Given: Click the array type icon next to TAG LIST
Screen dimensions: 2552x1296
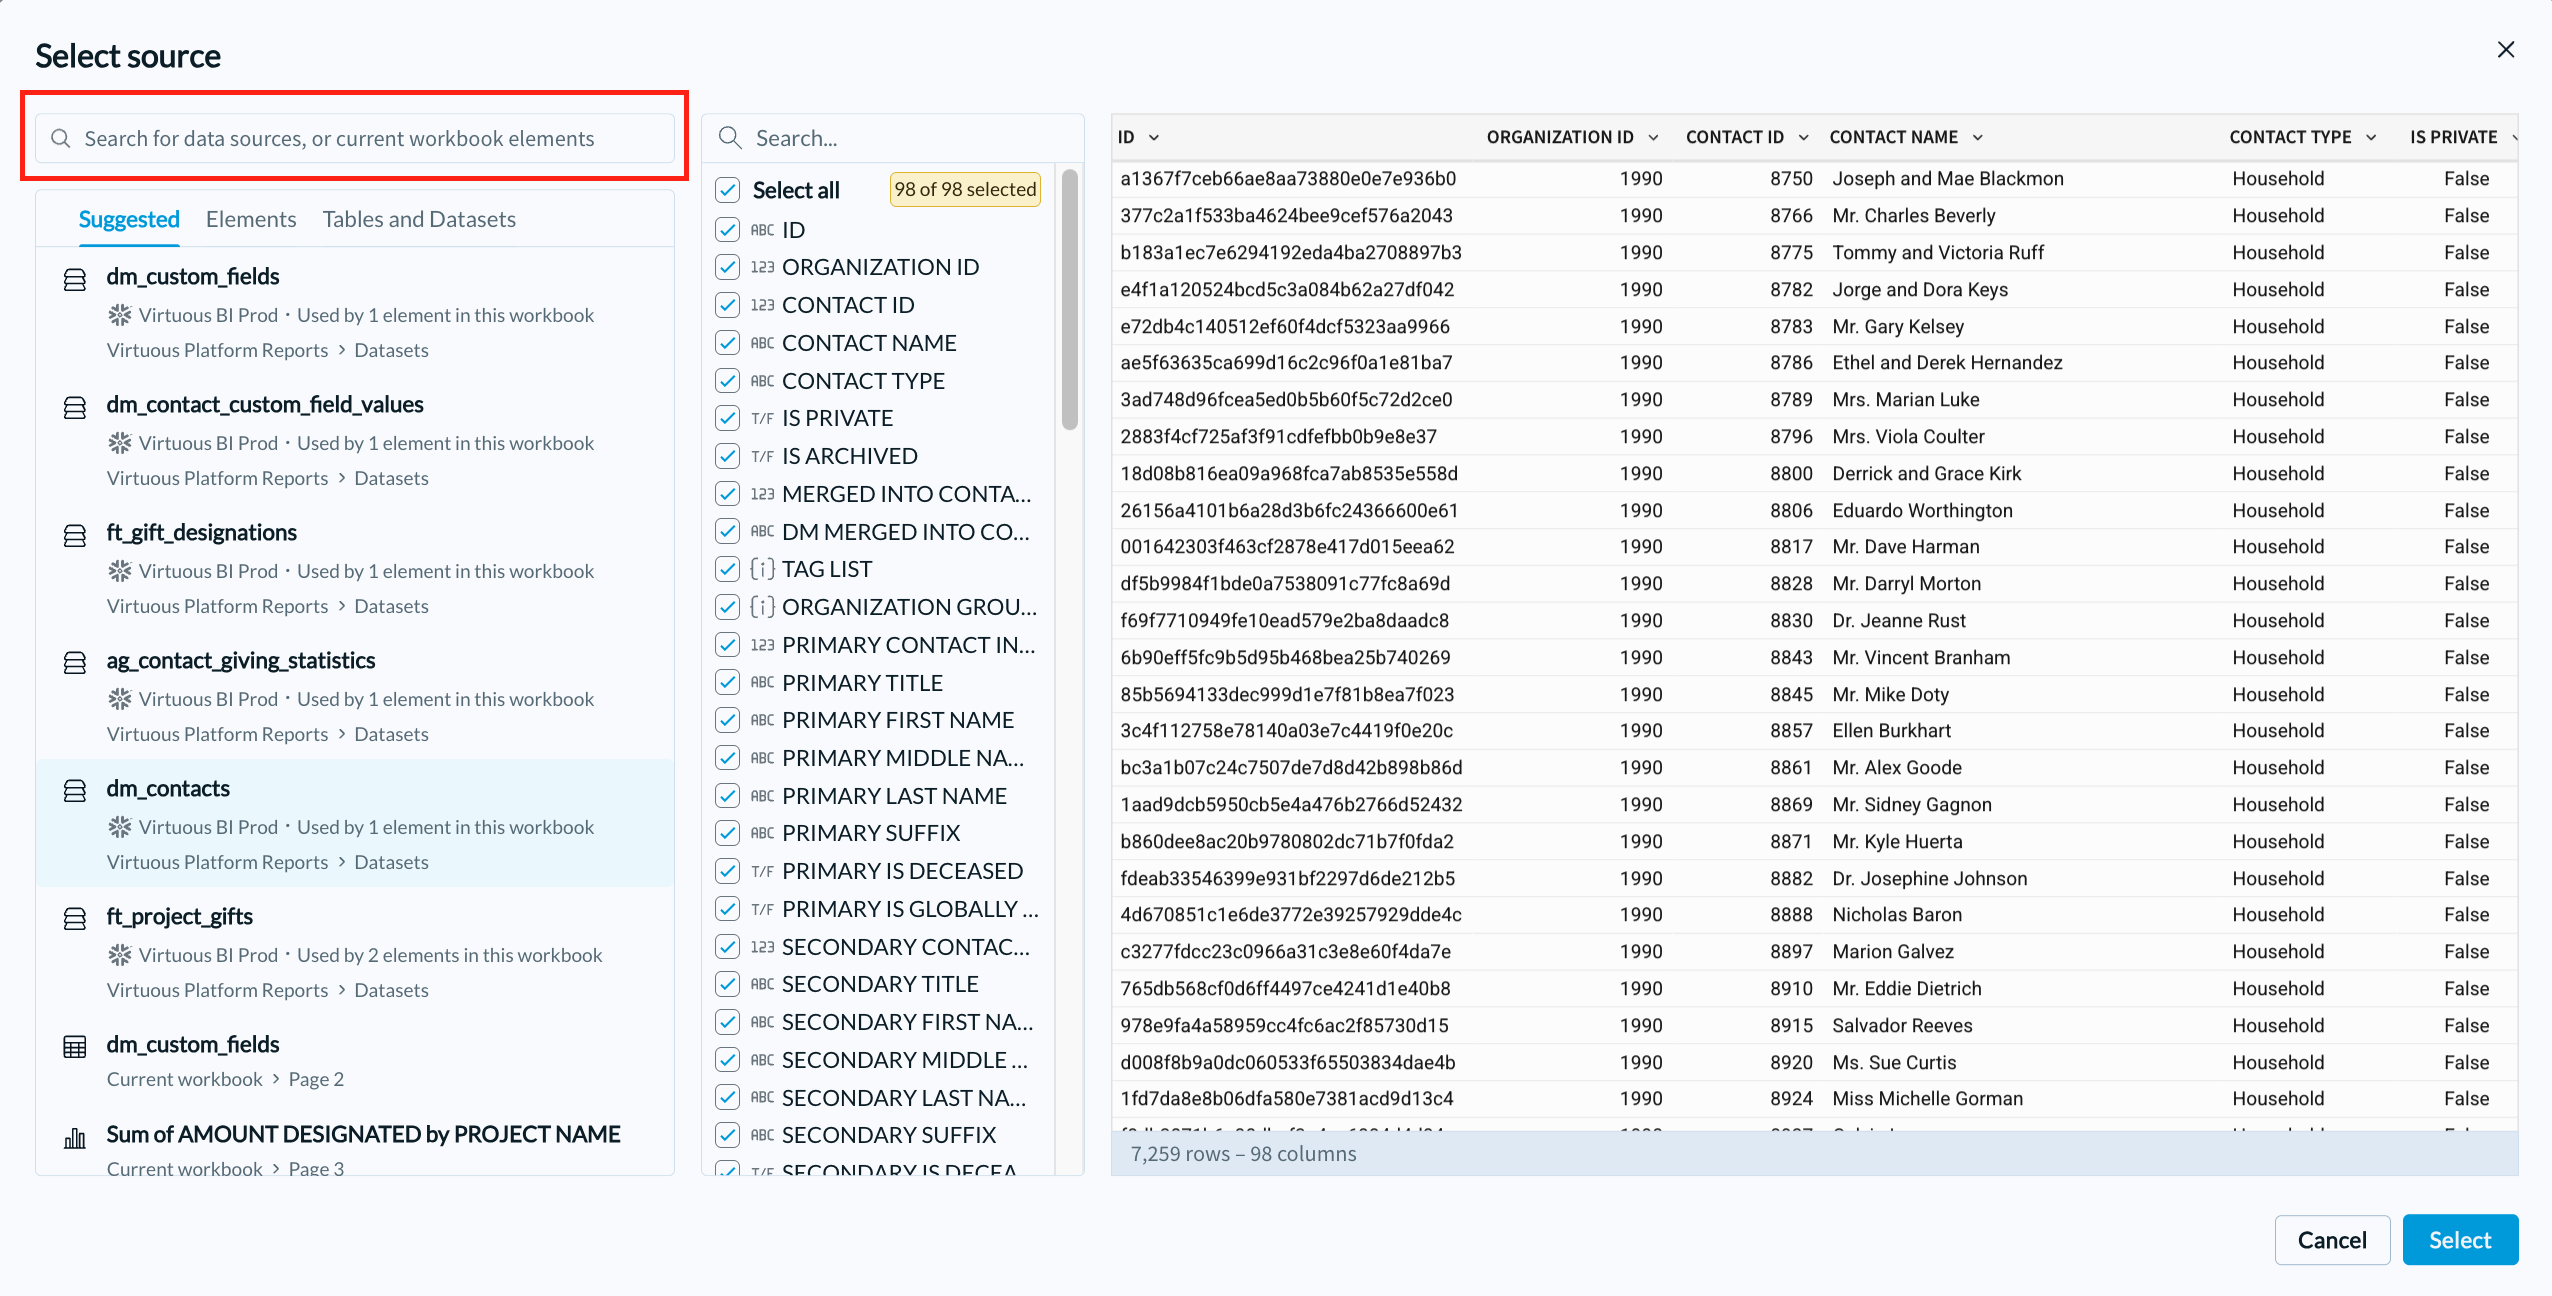Looking at the screenshot, I should pyautogui.click(x=762, y=569).
